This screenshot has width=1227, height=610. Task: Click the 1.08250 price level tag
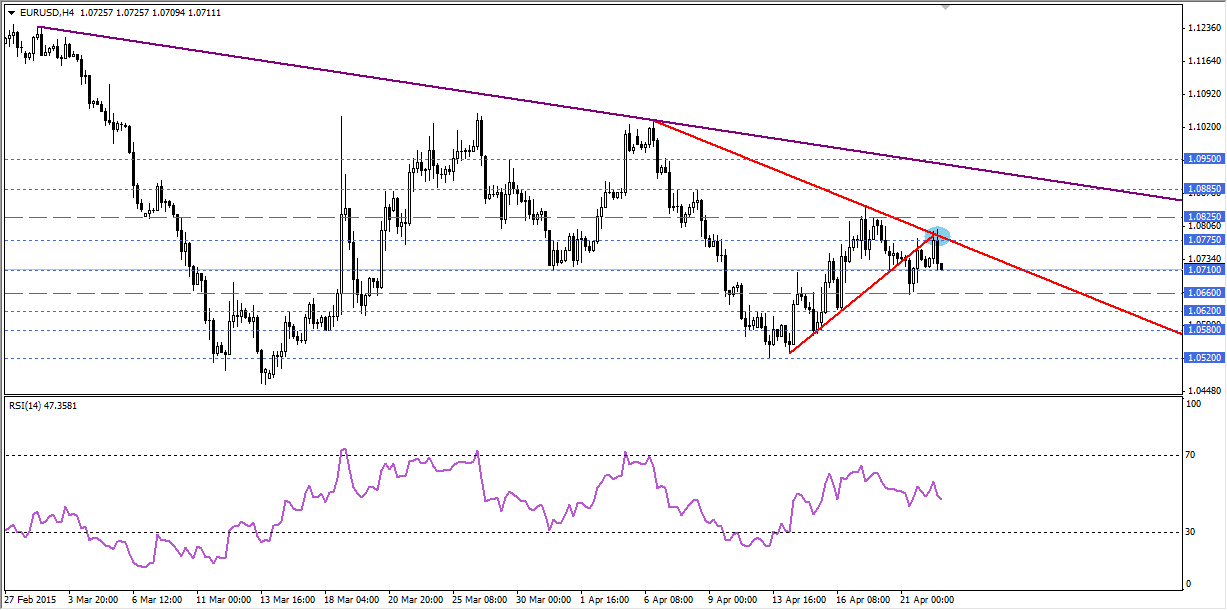coord(1202,216)
